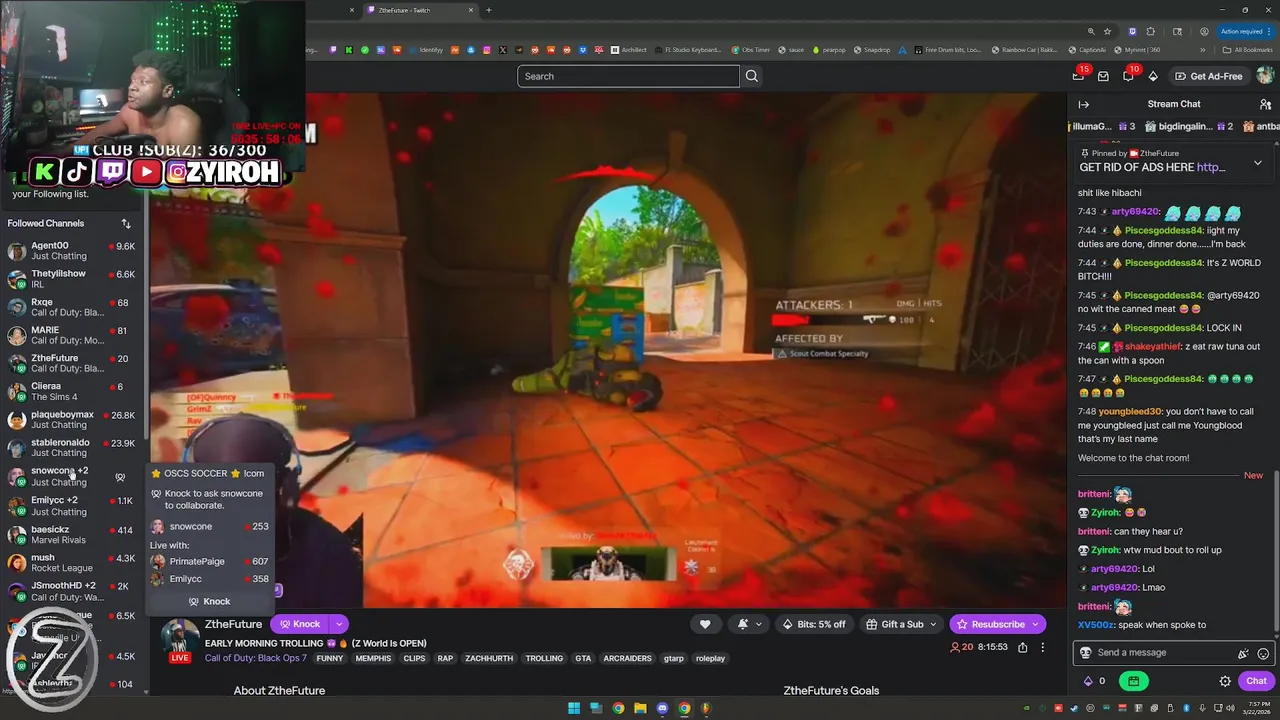Click the heart follow button
The image size is (1280, 720).
705,624
